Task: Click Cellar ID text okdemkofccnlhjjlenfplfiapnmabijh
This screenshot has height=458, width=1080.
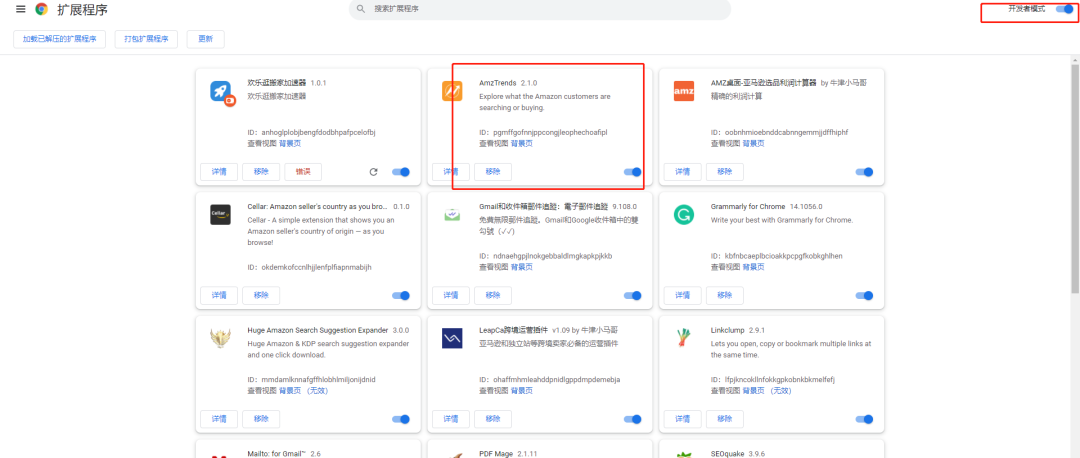Action: 317,267
